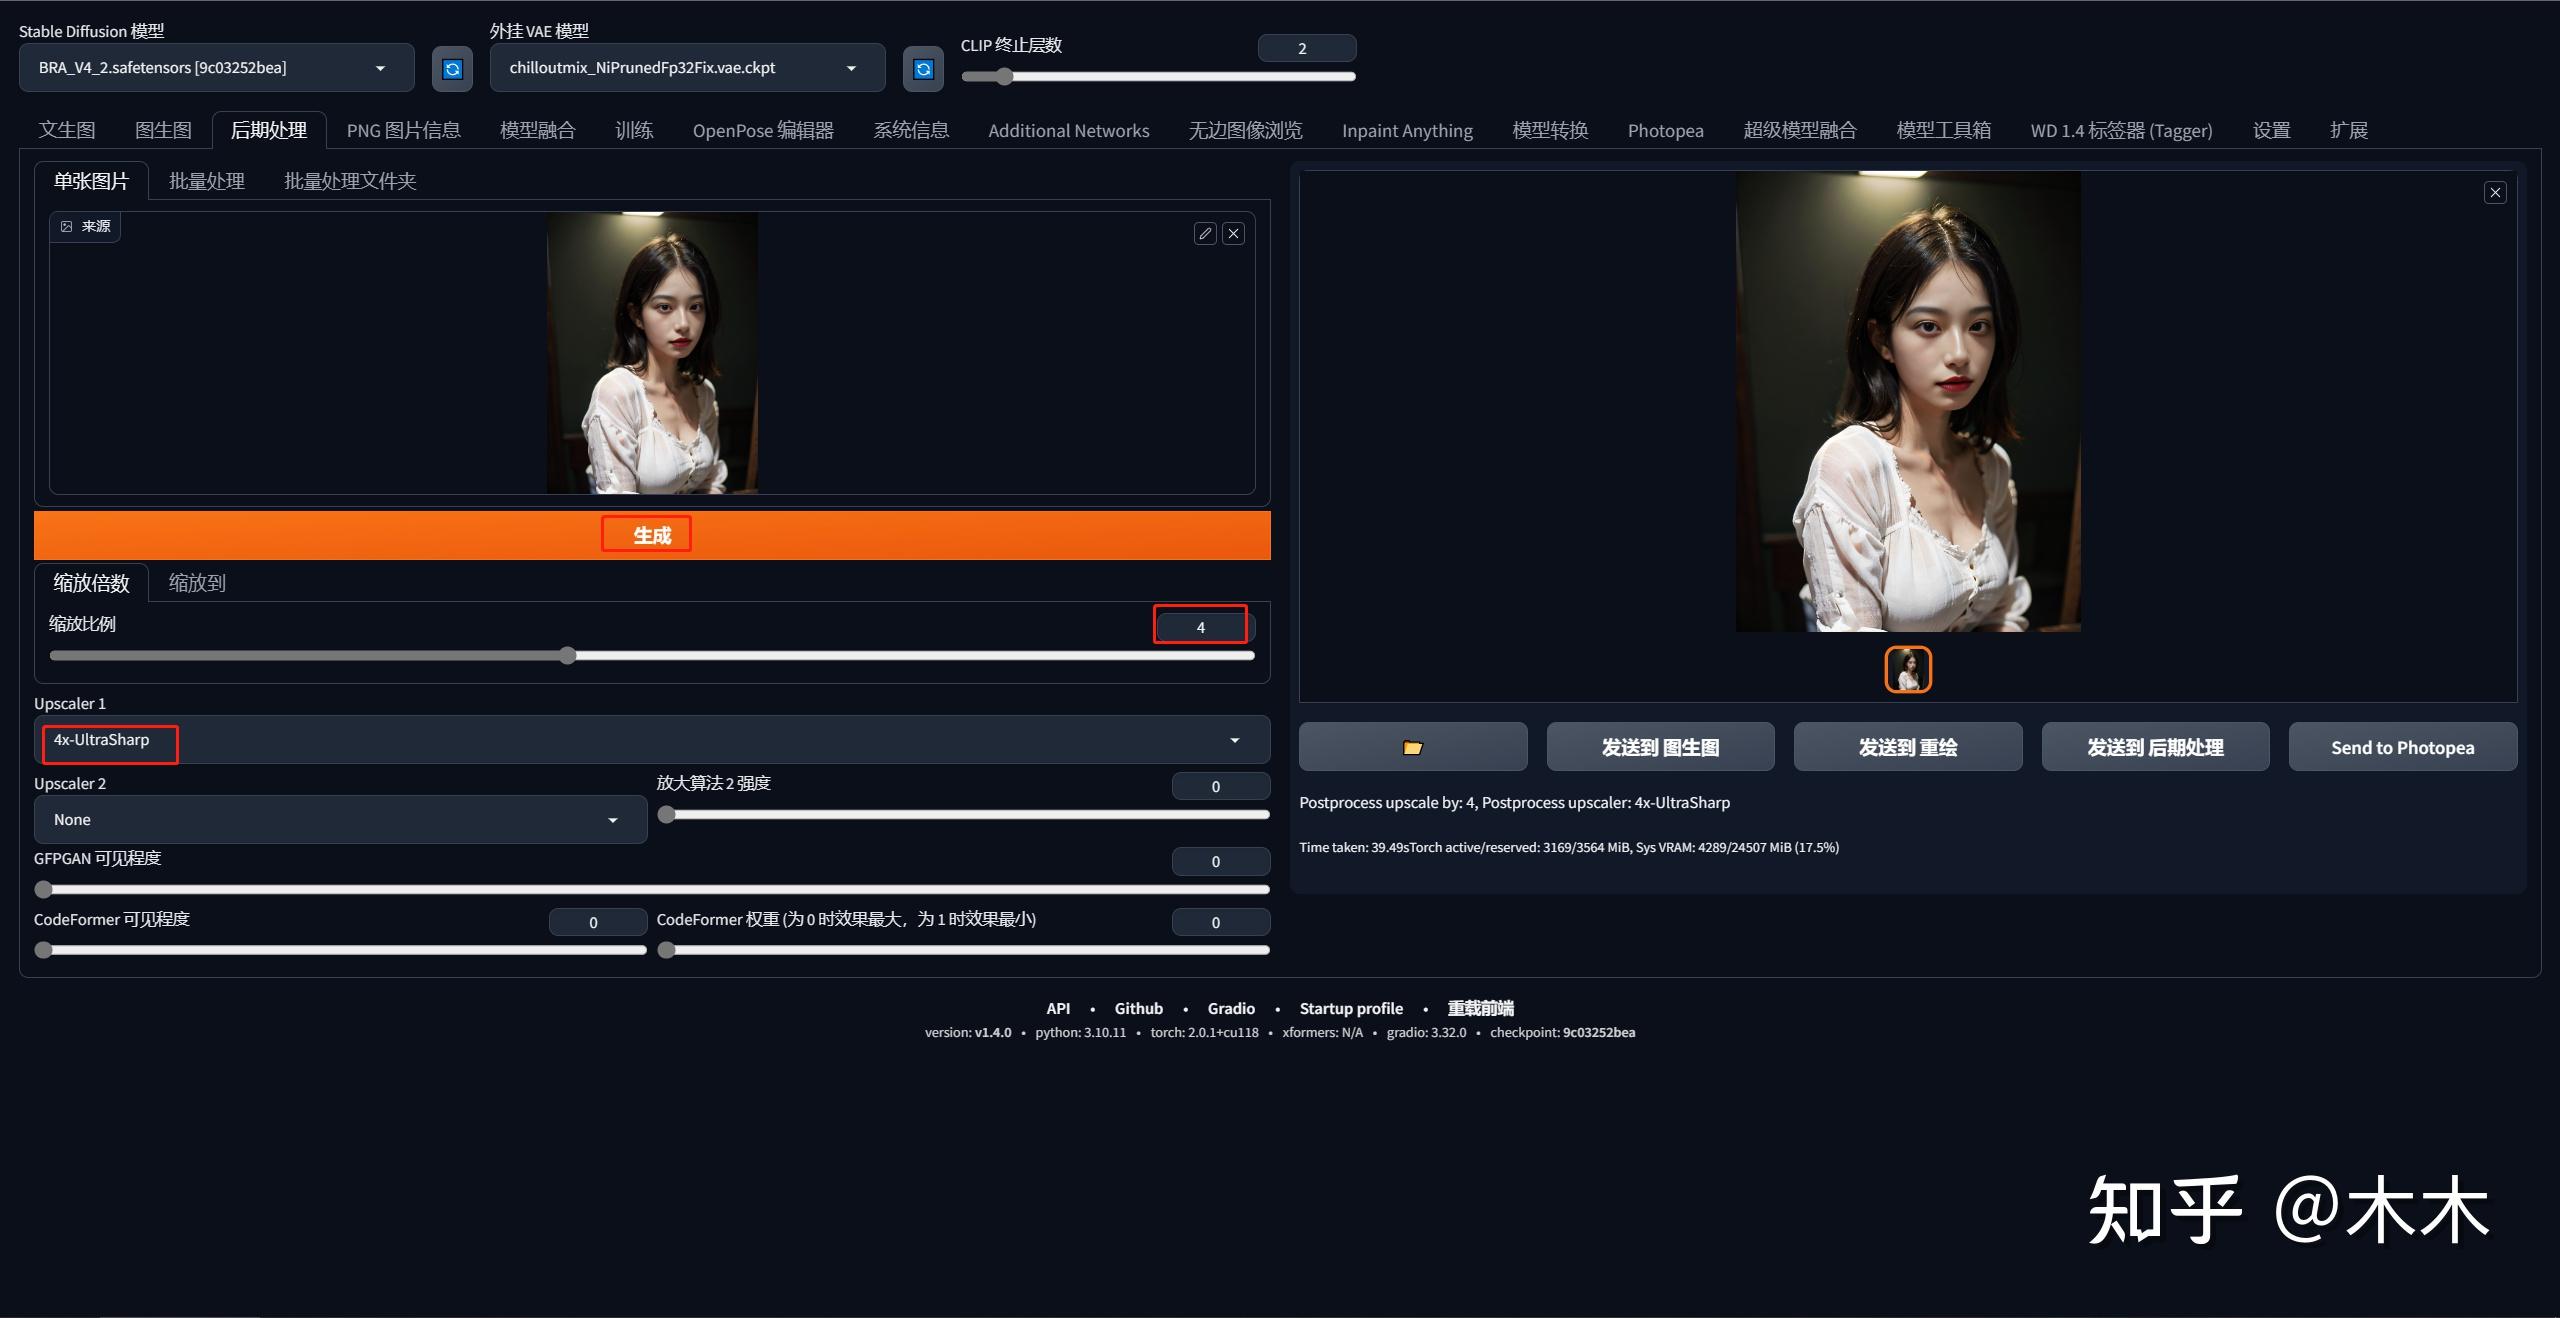This screenshot has height=1318, width=2560.
Task: Open the 文生图 tab
Action: (x=67, y=130)
